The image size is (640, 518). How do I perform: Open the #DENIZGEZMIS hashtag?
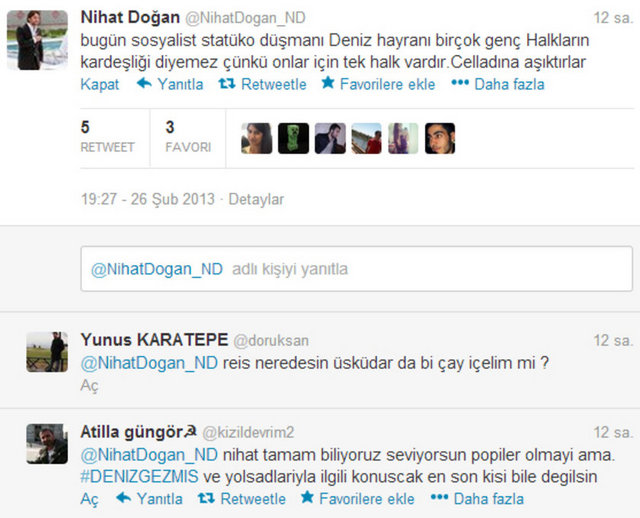pyautogui.click(x=139, y=476)
